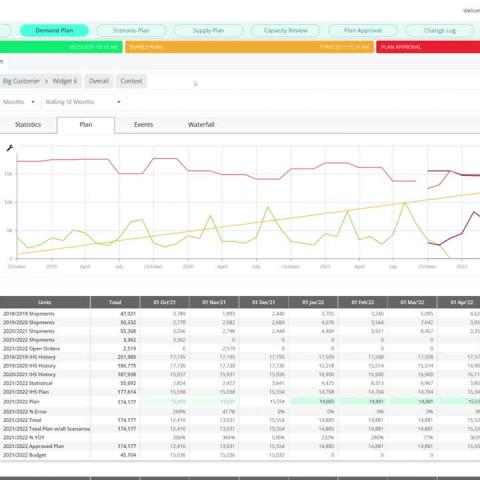
Task: Select Big Customer breadcrumb
Action: coord(21,81)
